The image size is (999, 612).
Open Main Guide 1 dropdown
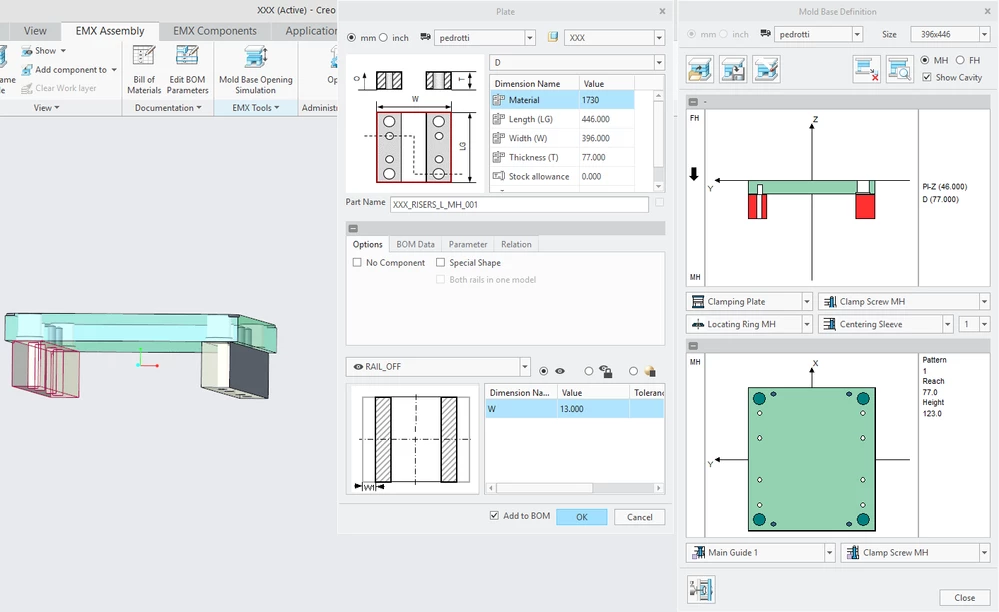(829, 553)
